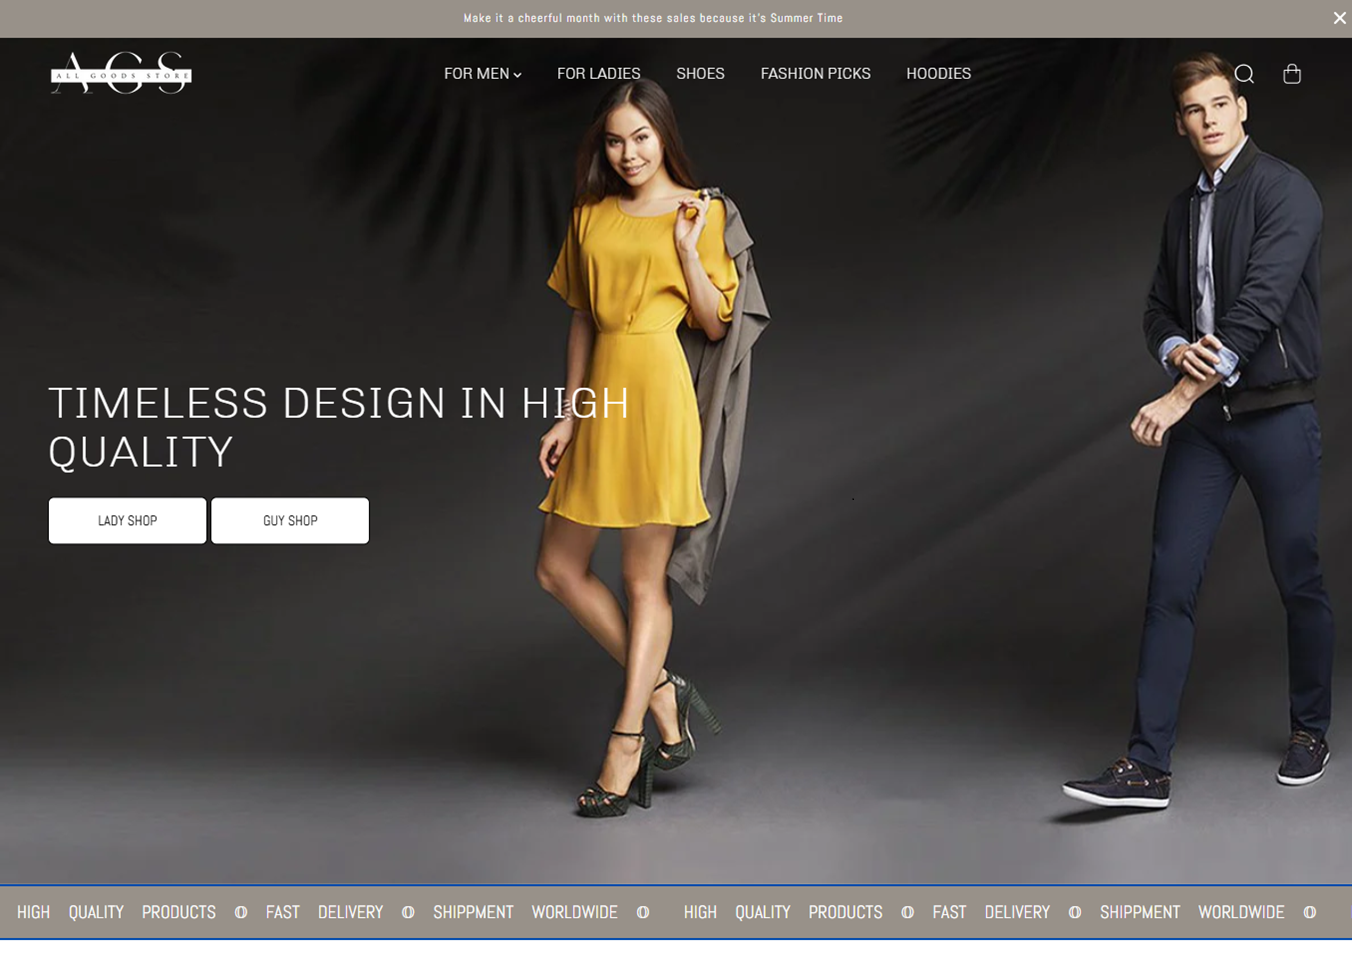Navigate to the HOODIES section
Viewport: 1352px width, 957px height.
click(x=938, y=74)
